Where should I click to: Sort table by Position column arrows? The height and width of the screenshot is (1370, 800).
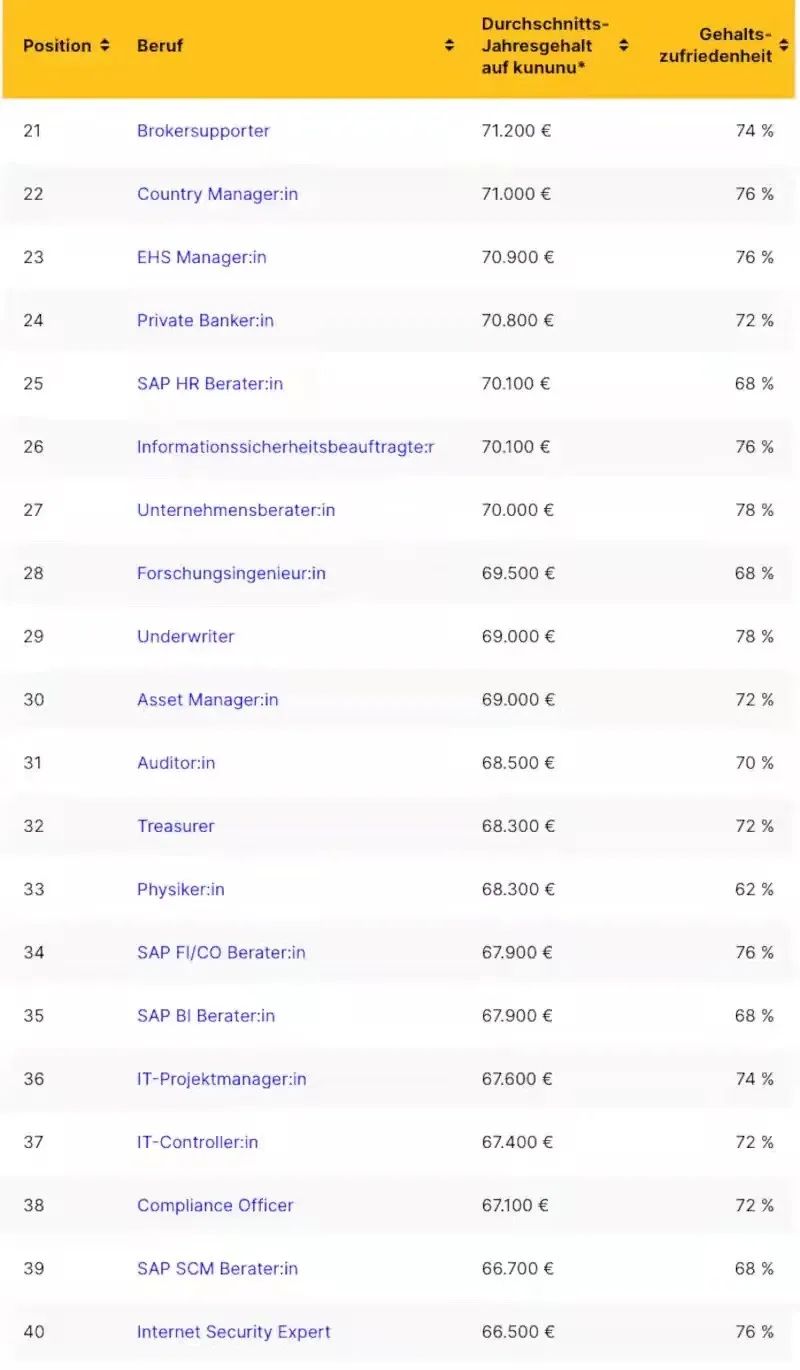[x=104, y=46]
